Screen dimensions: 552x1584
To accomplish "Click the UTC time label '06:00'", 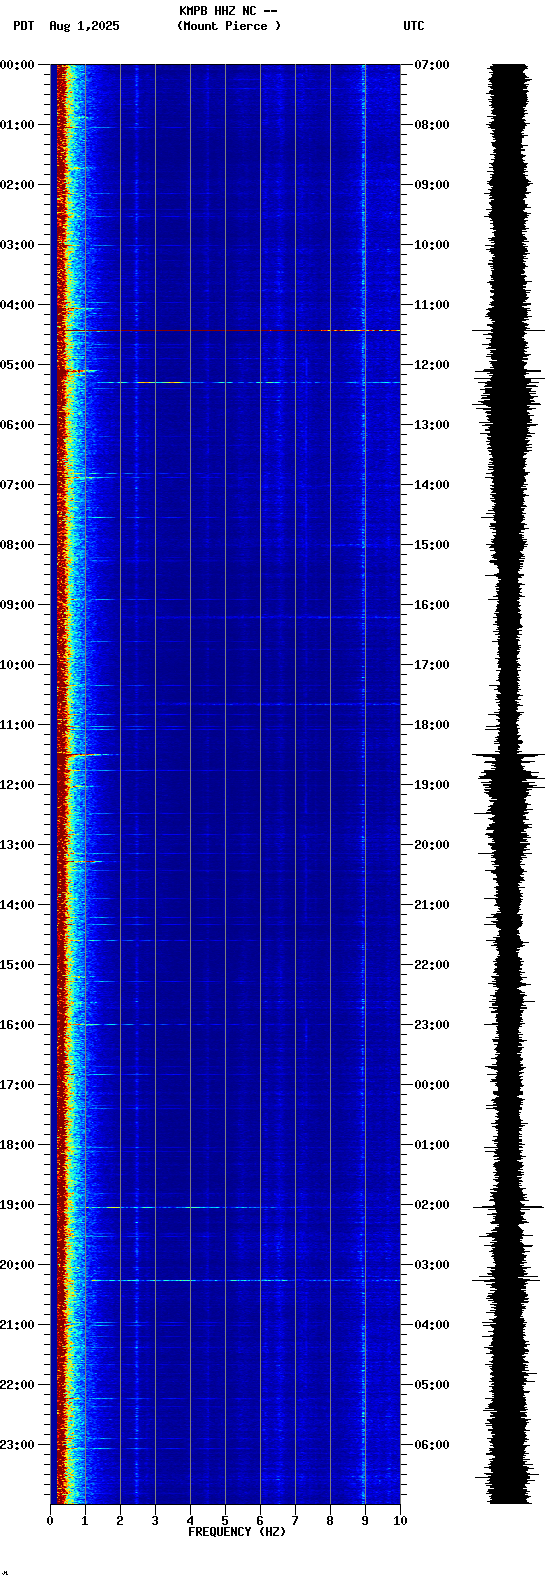I will [x=432, y=1445].
